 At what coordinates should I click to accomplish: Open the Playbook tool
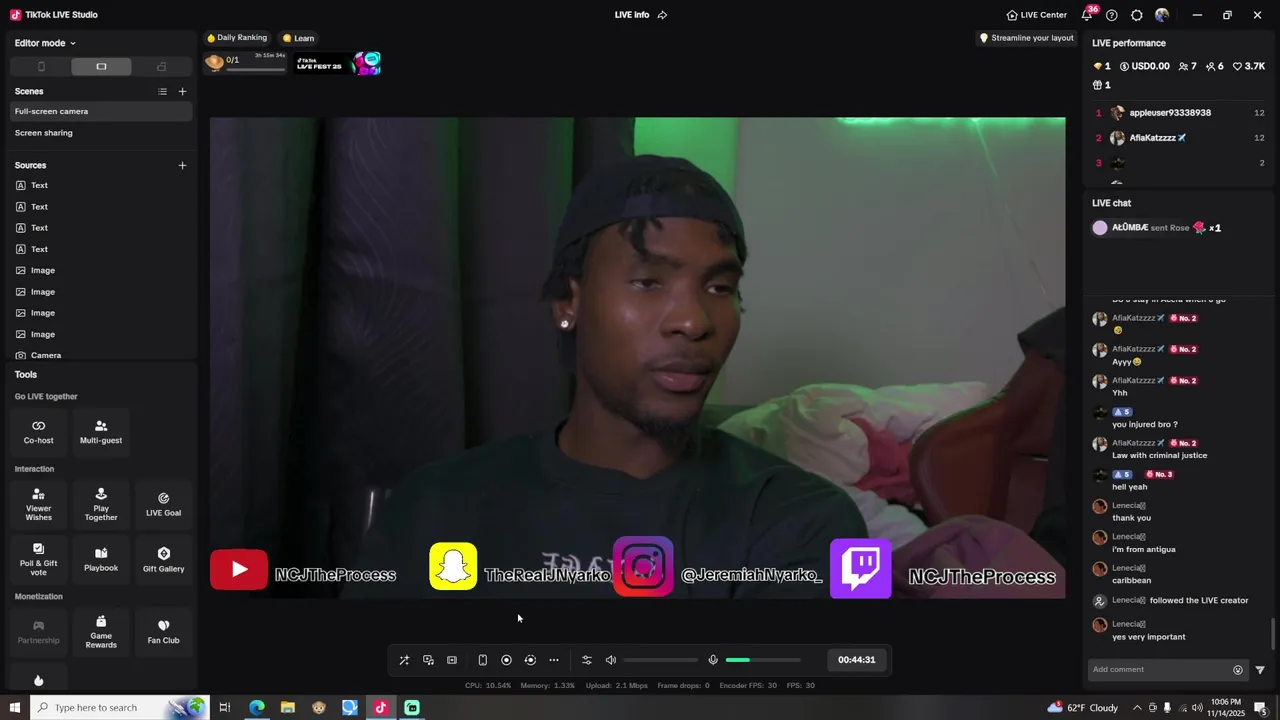[101, 559]
